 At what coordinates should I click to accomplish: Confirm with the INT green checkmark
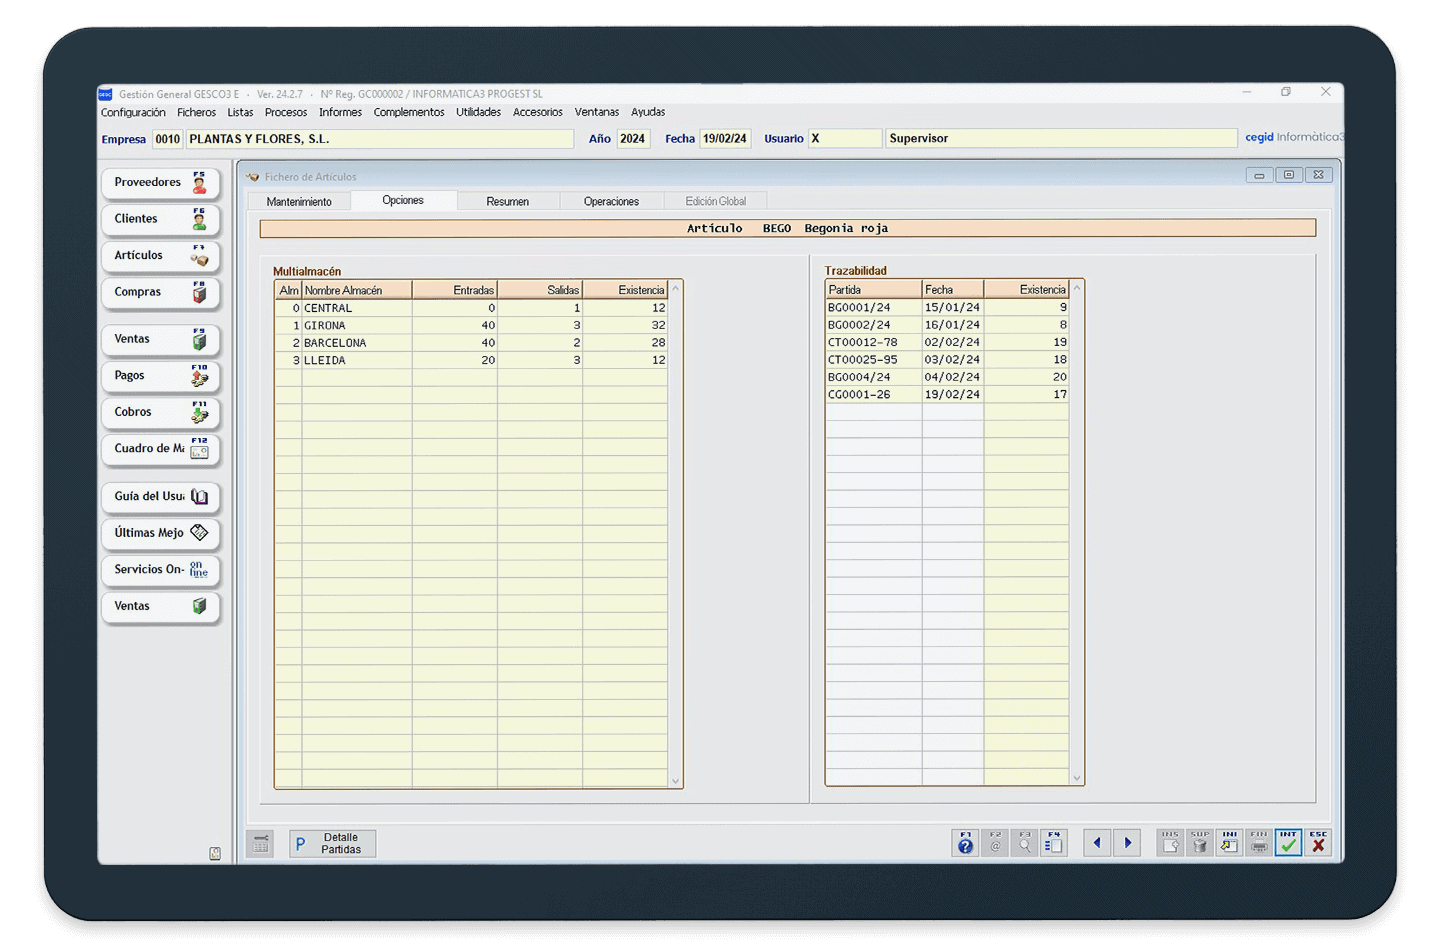point(1288,843)
